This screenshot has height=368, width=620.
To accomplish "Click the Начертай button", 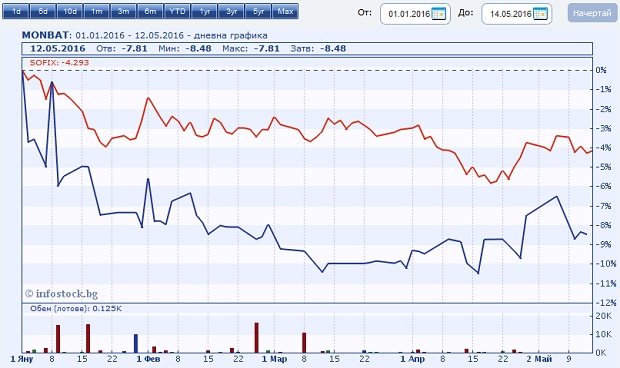I will 592,13.
